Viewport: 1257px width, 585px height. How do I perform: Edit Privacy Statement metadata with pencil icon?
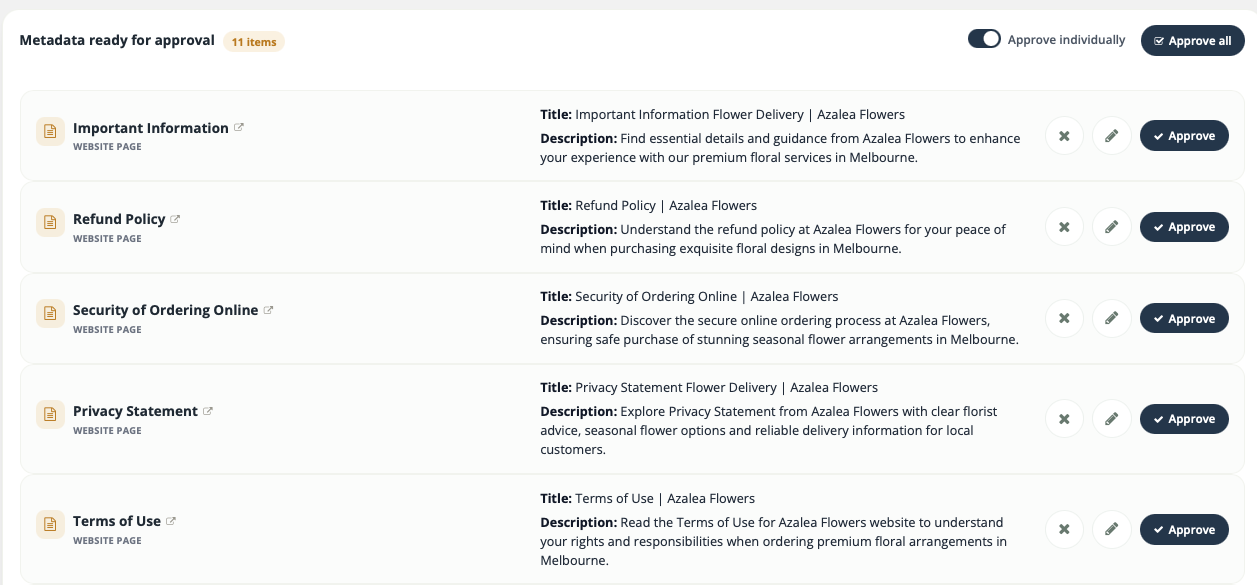point(1111,419)
